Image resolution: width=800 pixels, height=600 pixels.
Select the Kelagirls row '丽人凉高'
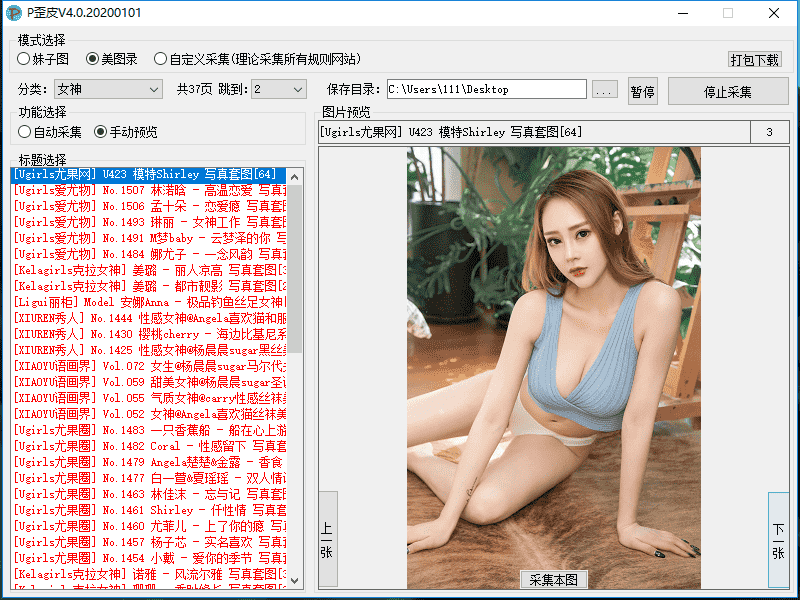(148, 270)
